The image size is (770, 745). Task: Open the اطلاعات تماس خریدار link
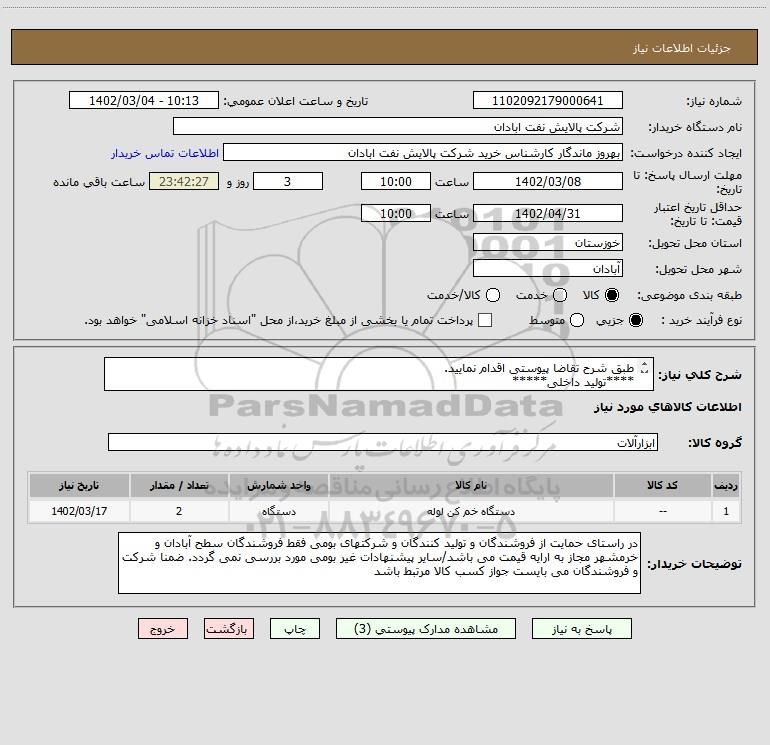click(165, 153)
